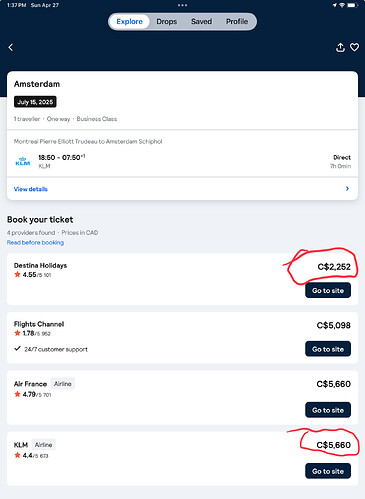Viewport: 365px width, 499px height.
Task: Go to the Profile tab
Action: 237,22
